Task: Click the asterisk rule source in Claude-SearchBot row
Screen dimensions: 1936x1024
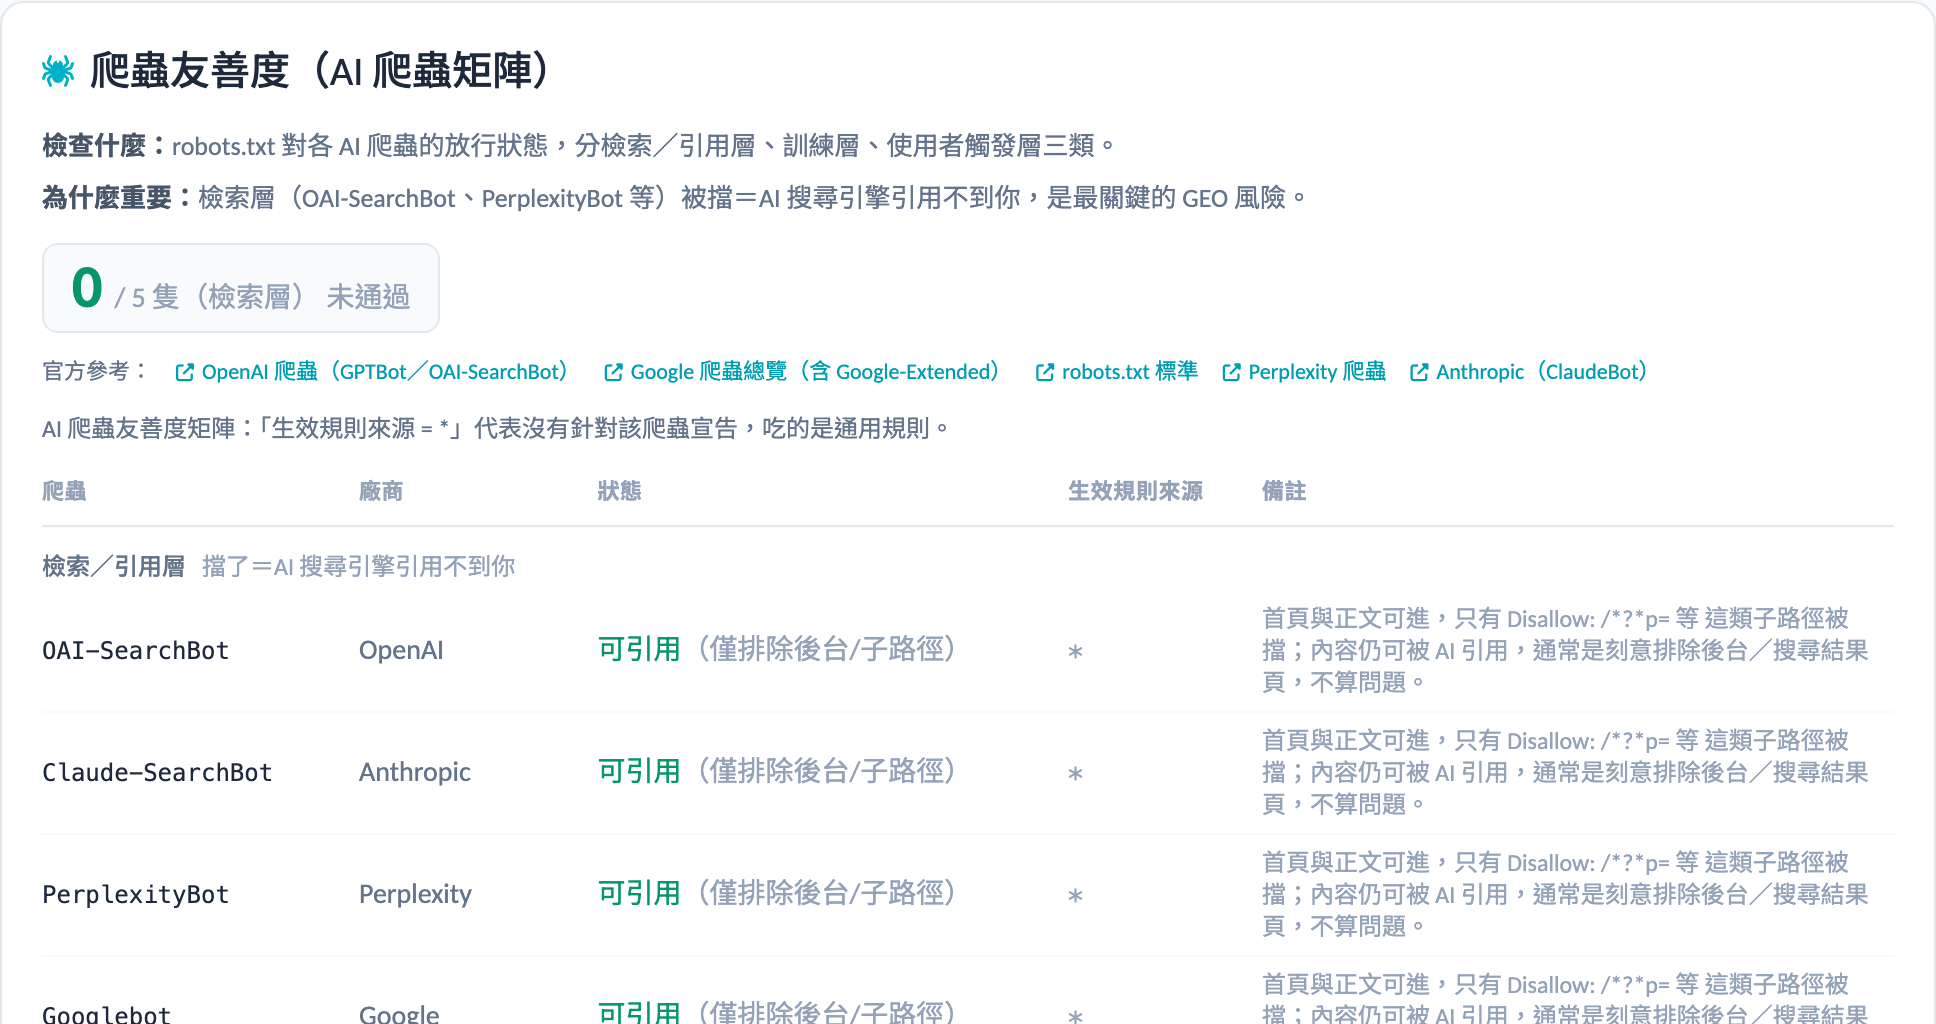Action: [x=1076, y=774]
